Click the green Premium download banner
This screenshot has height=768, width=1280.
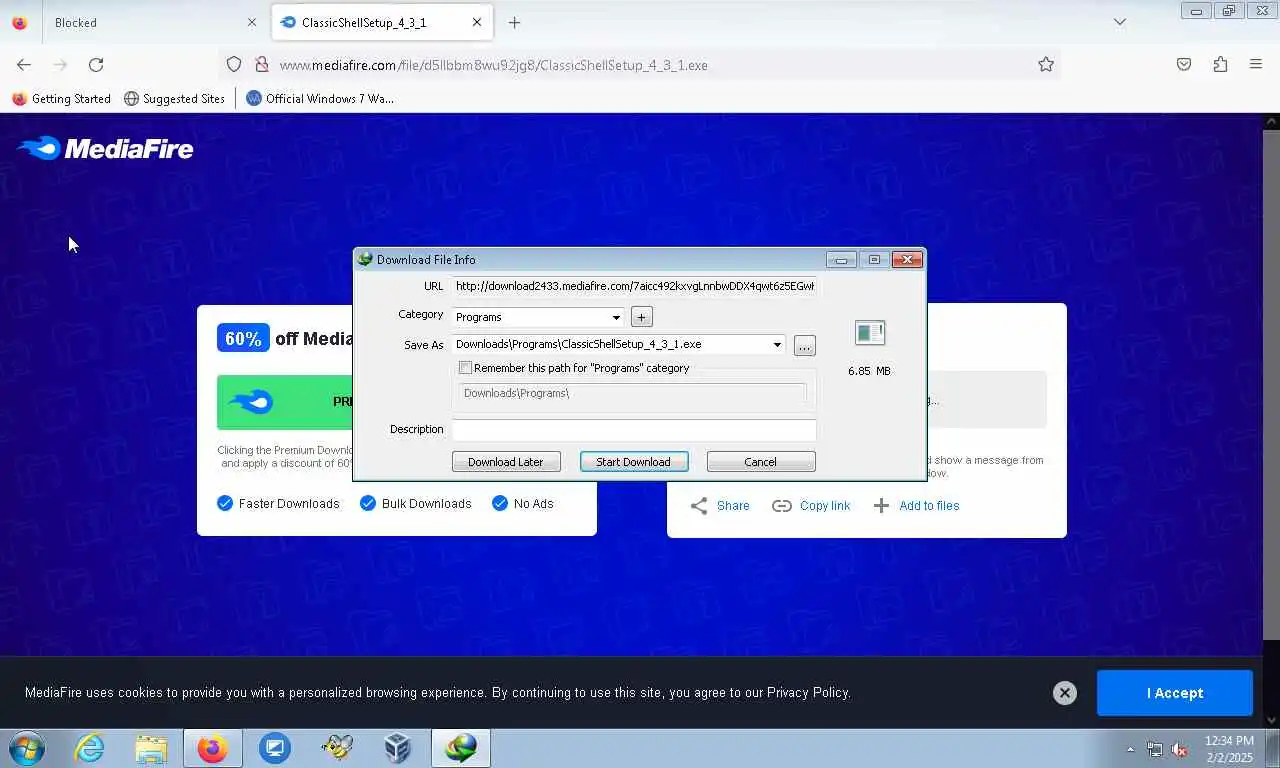click(x=284, y=402)
